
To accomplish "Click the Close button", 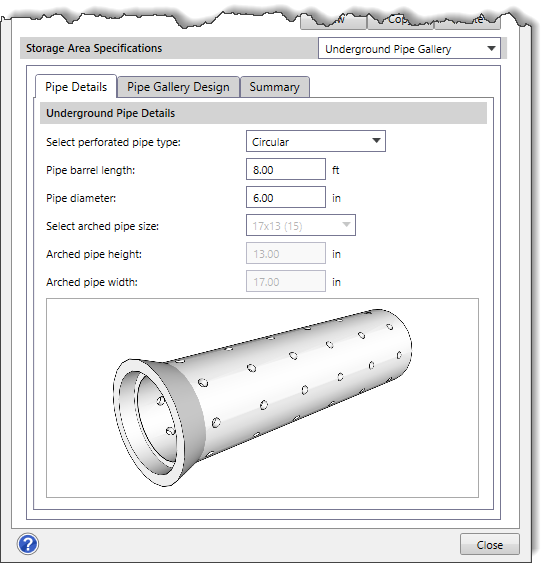I will pyautogui.click(x=490, y=544).
